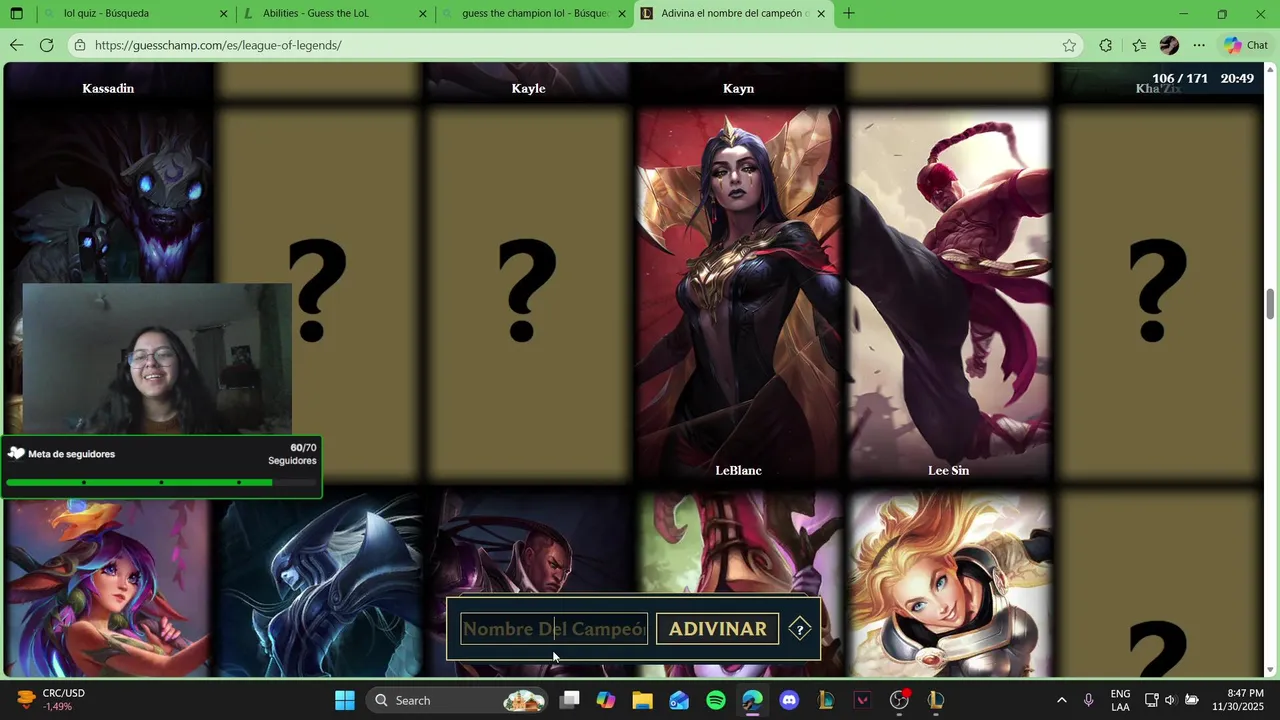The height and width of the screenshot is (720, 1280).
Task: Click the unknown card left of LeBlanc
Action: pyautogui.click(x=528, y=294)
